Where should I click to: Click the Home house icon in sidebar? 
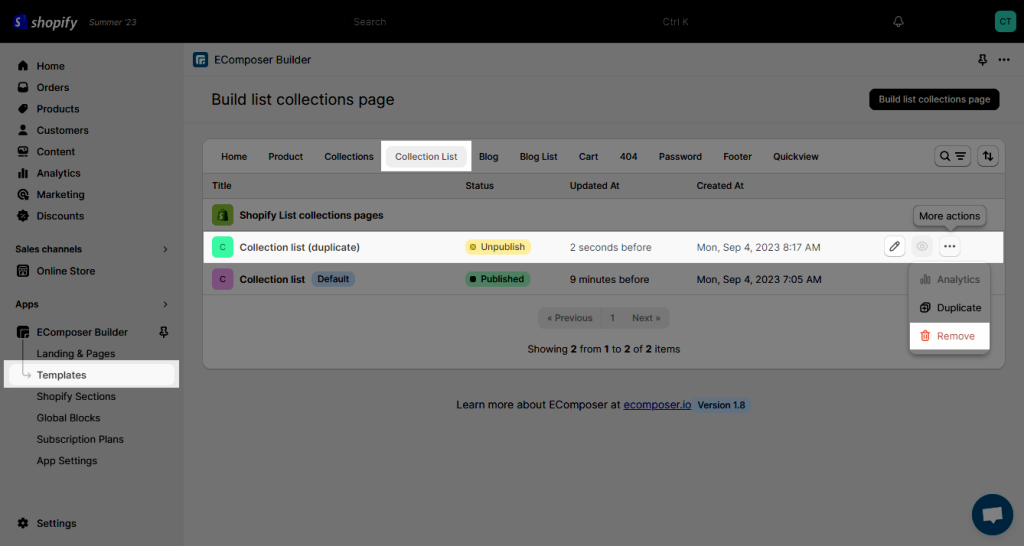(x=23, y=66)
